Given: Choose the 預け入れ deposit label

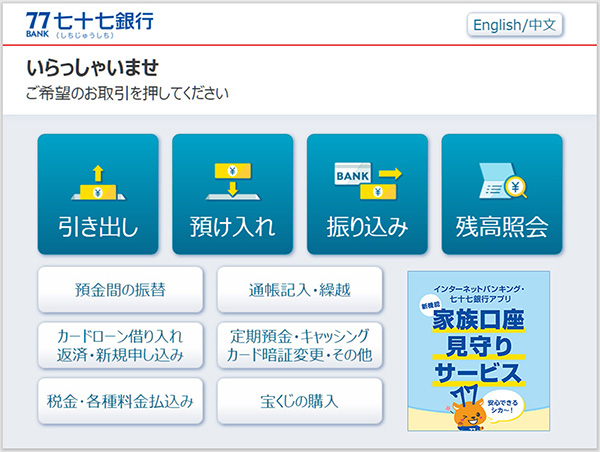Looking at the screenshot, I should (232, 227).
